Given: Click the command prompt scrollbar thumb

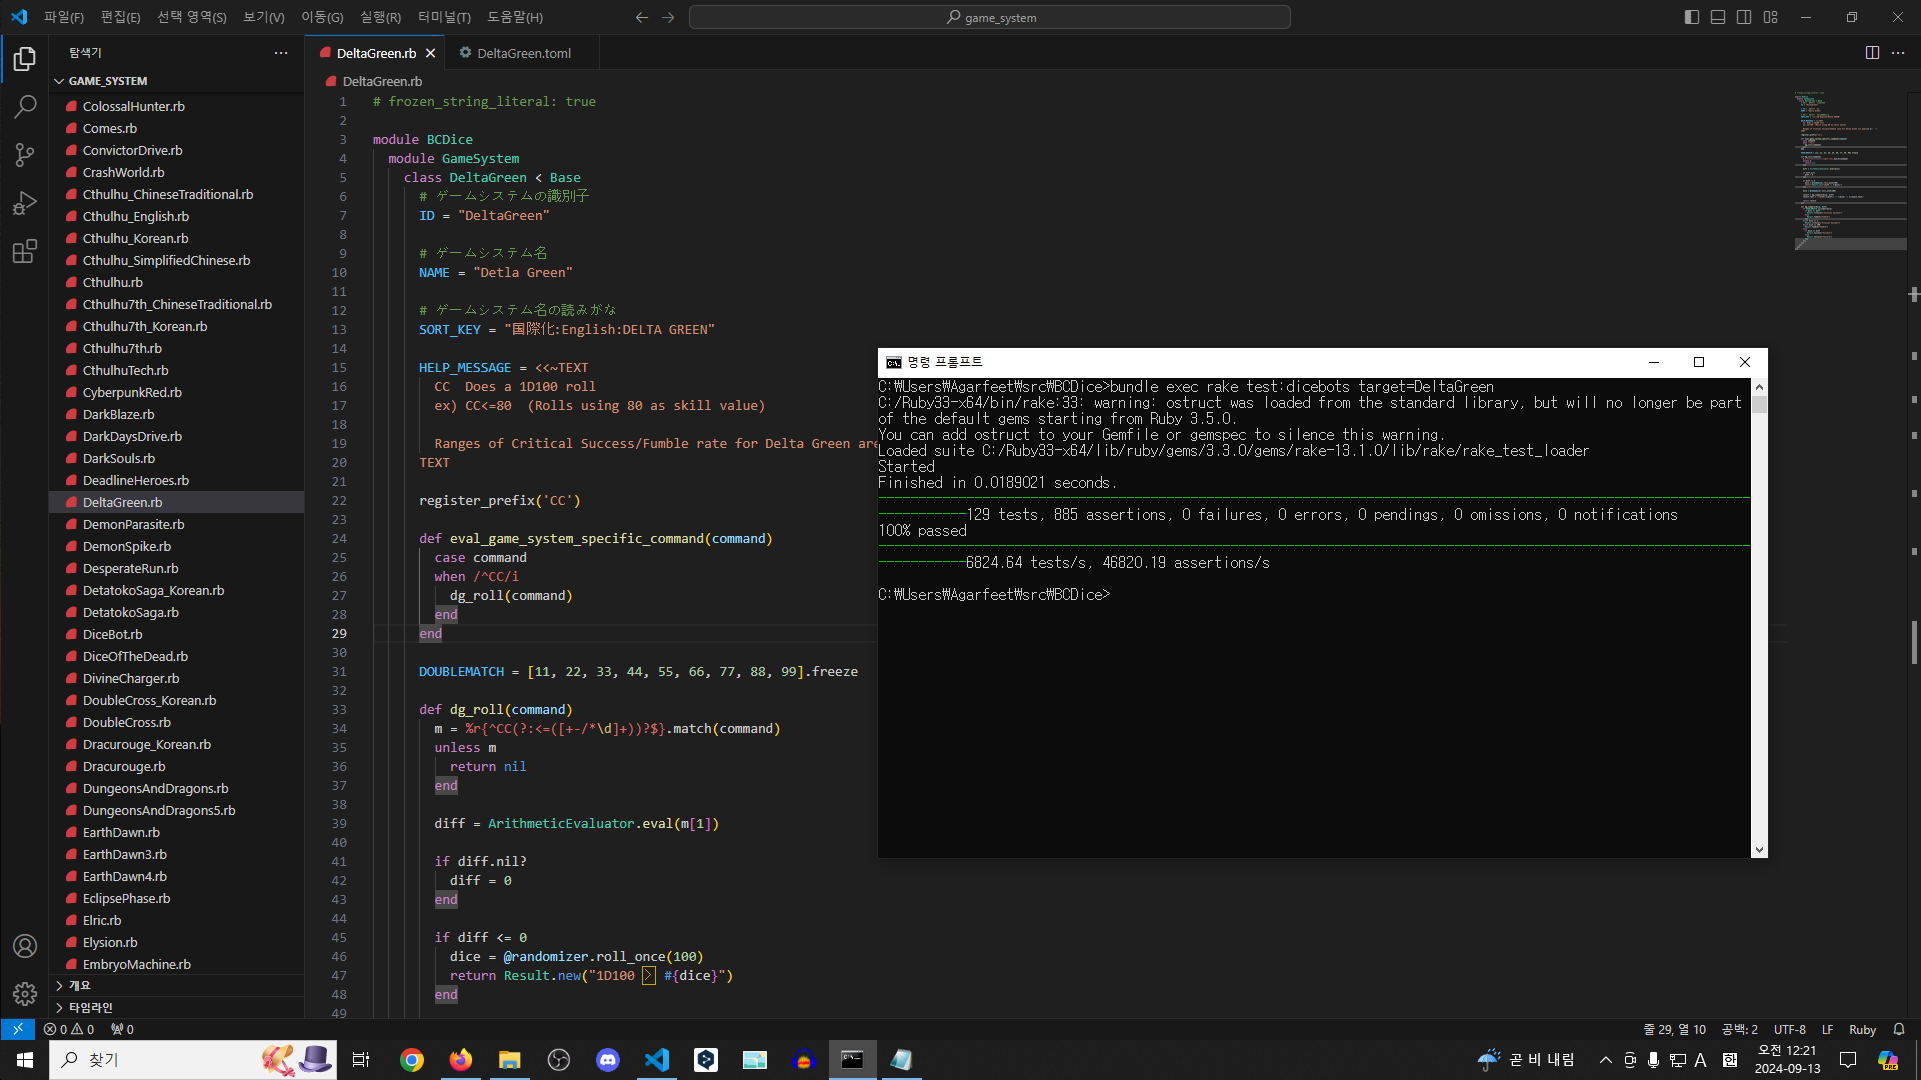Looking at the screenshot, I should (x=1759, y=404).
